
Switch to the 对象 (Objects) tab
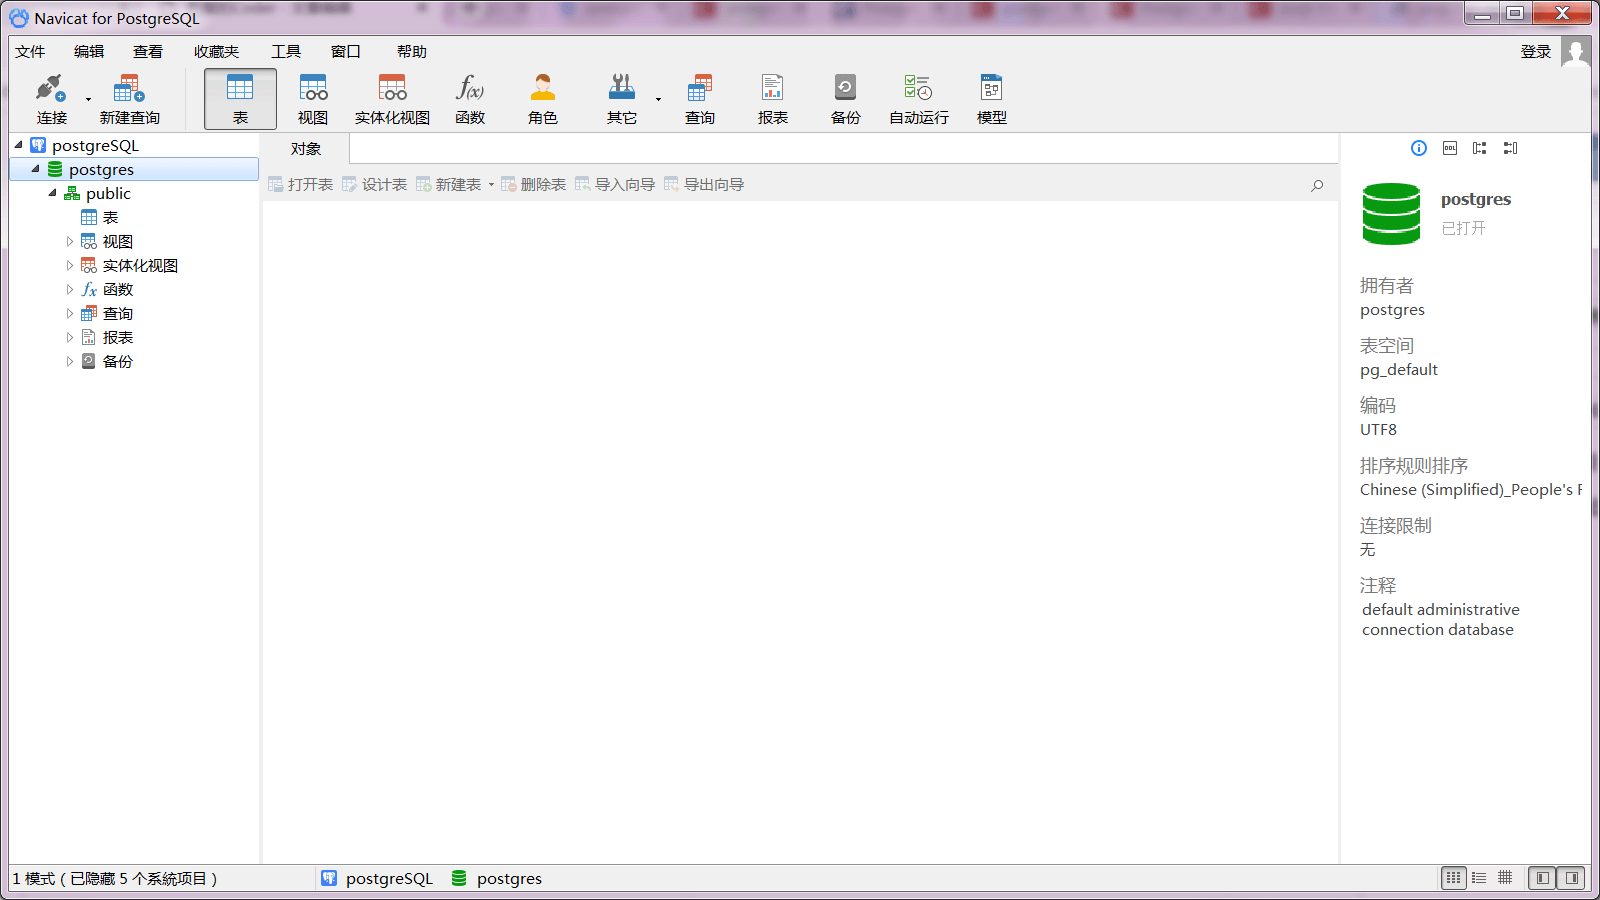(305, 149)
